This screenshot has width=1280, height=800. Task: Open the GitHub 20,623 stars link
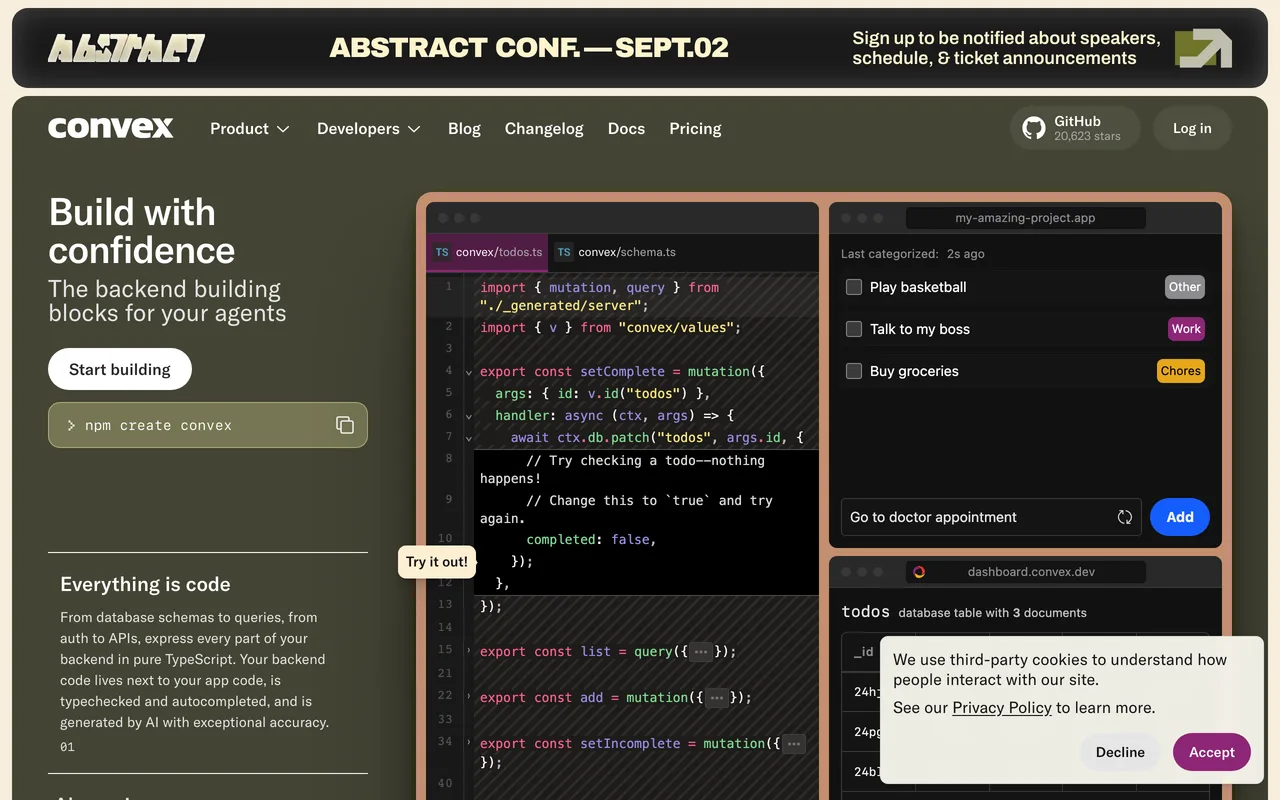click(x=1075, y=128)
